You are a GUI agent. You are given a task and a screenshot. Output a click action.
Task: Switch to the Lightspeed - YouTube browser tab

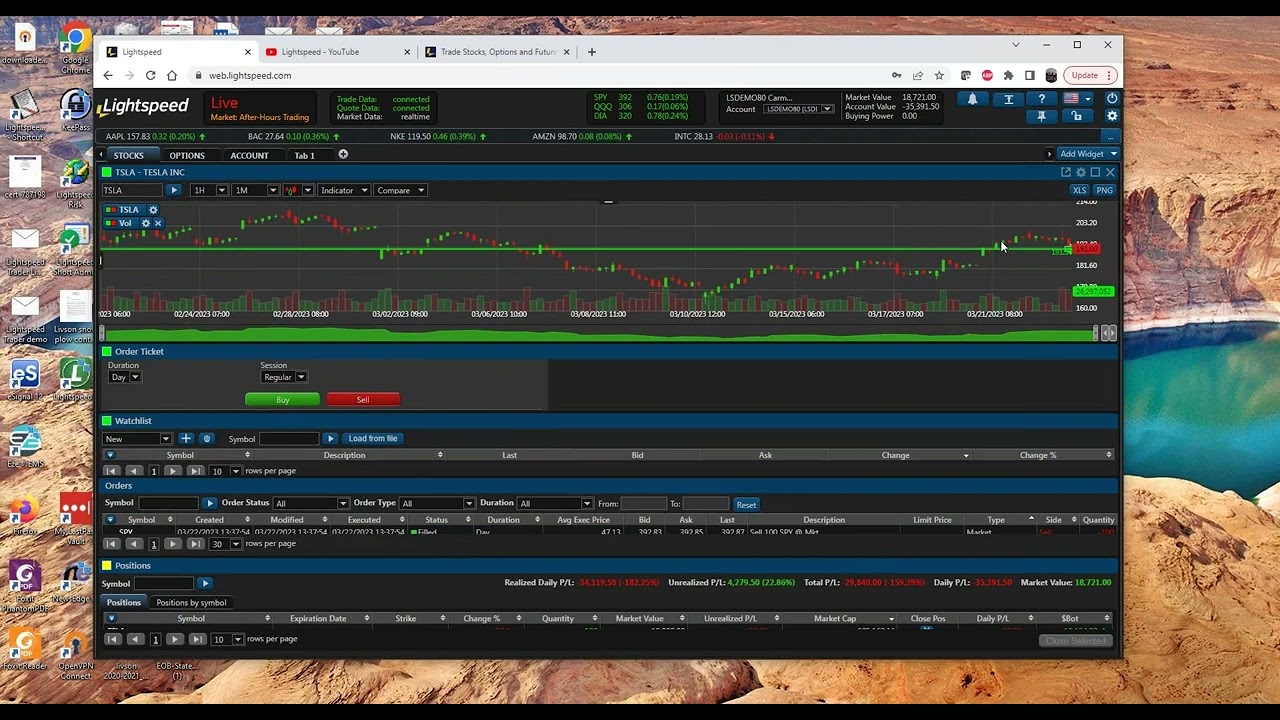336,52
